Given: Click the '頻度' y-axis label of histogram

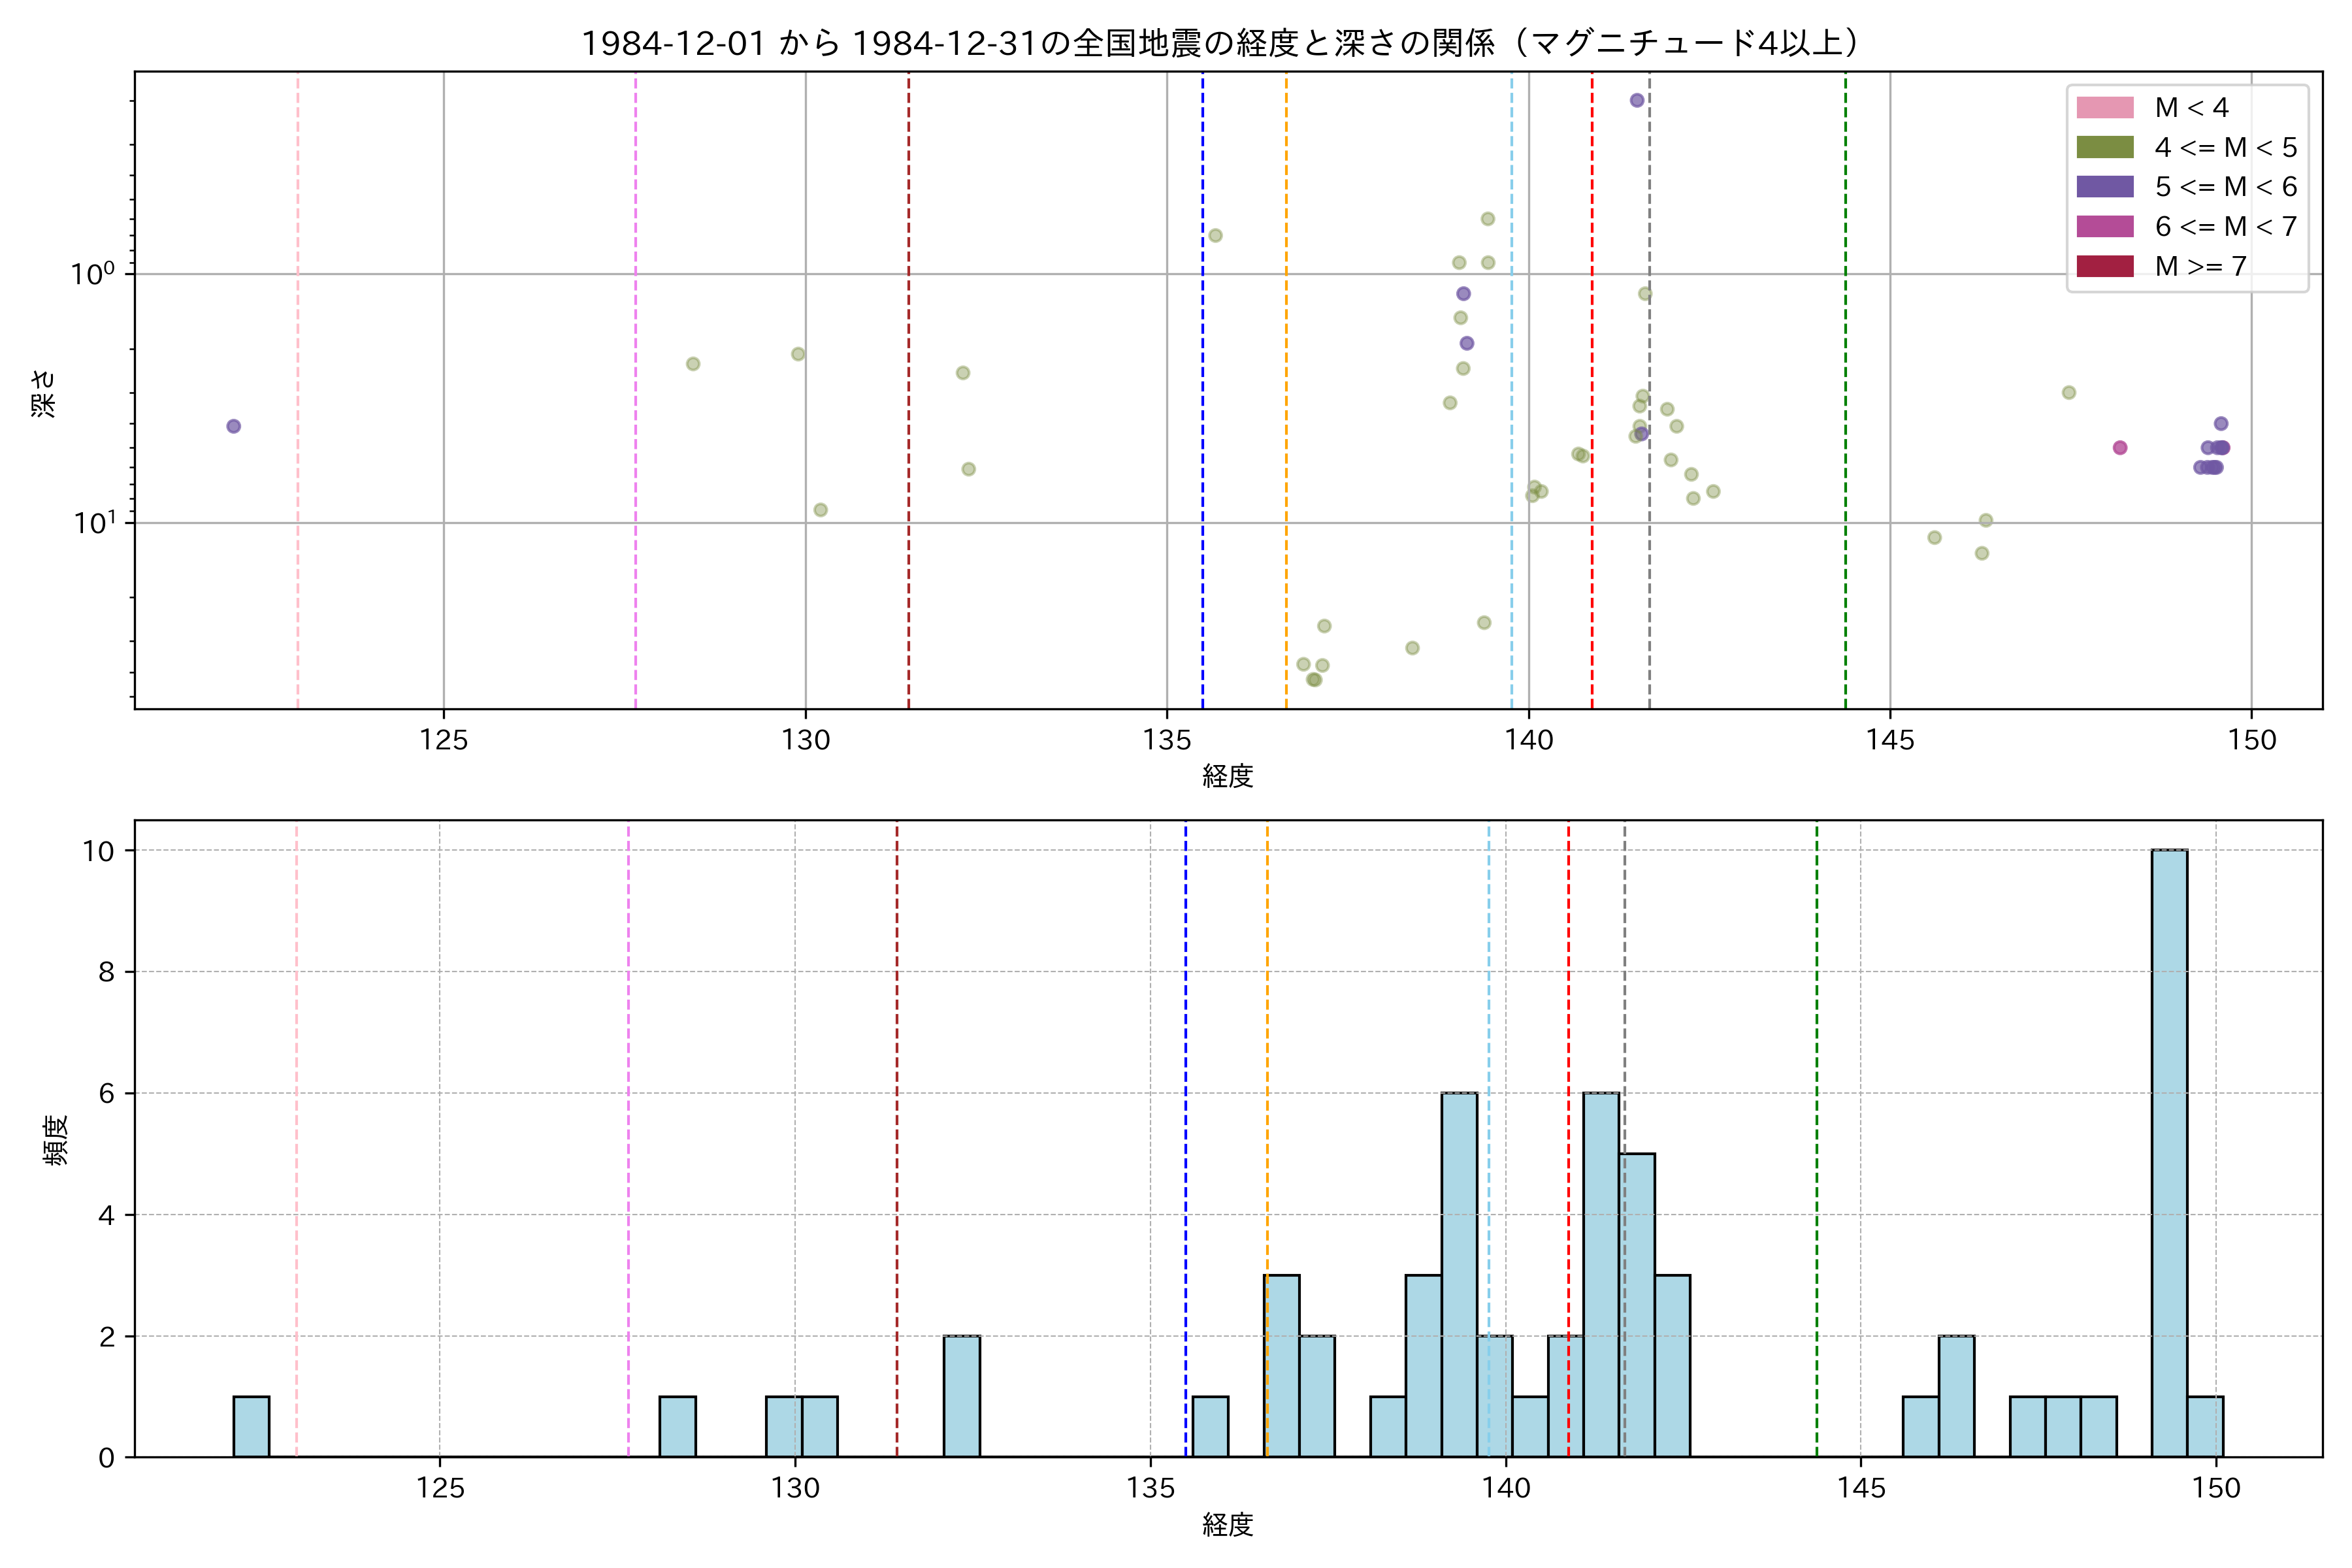Looking at the screenshot, I should coord(56,1140).
